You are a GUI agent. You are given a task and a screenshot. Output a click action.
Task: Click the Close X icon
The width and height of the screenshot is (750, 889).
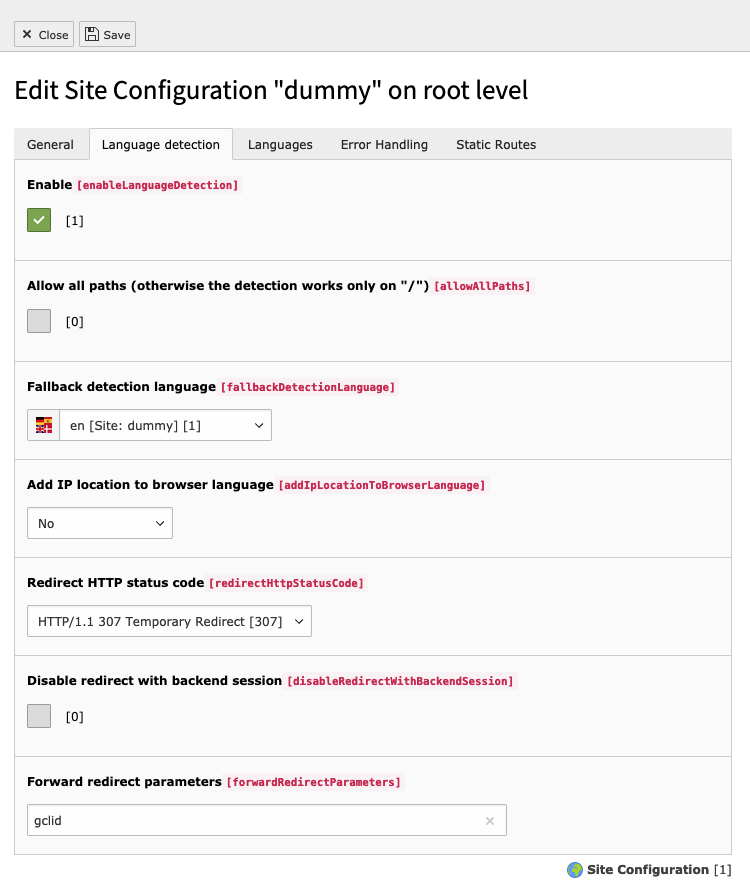click(27, 35)
